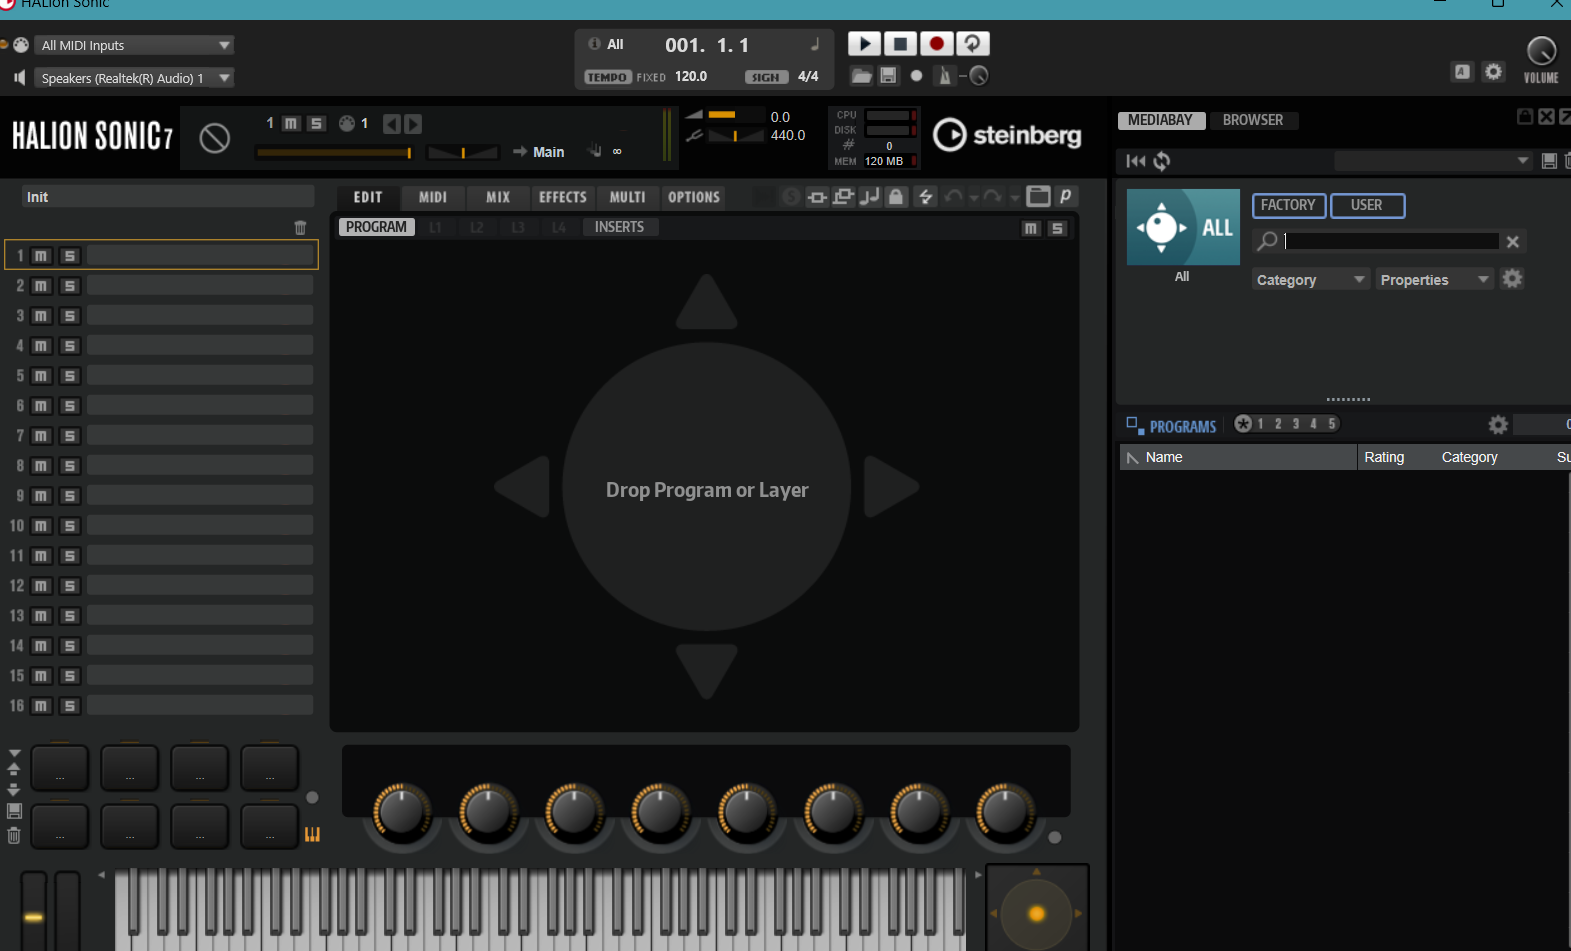The height and width of the screenshot is (951, 1571).
Task: Click the two-notes icon in edit toolbar
Action: point(870,197)
